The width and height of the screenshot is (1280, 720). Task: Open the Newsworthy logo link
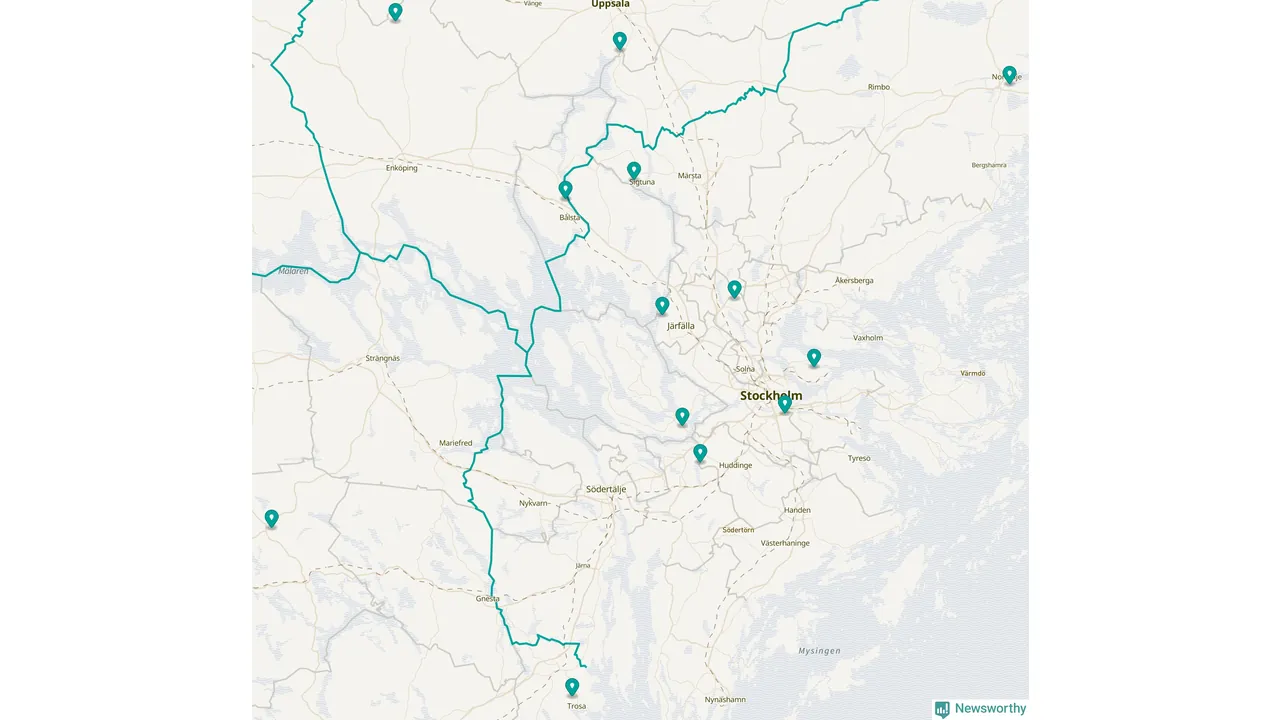coord(980,709)
